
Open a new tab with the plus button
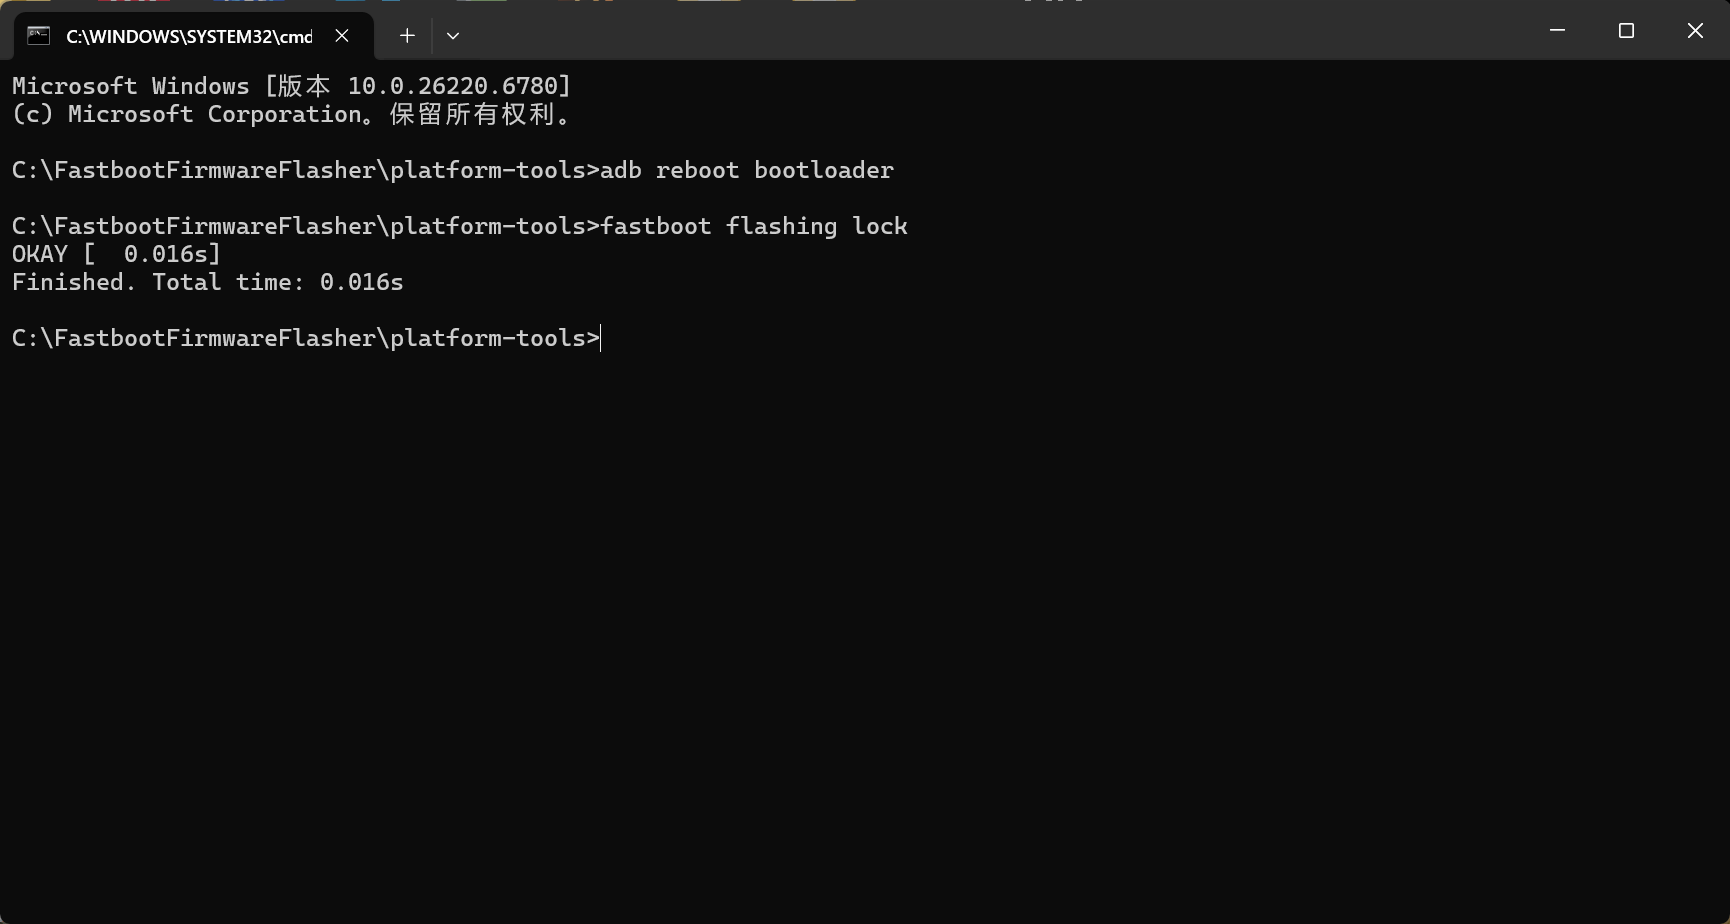(407, 36)
